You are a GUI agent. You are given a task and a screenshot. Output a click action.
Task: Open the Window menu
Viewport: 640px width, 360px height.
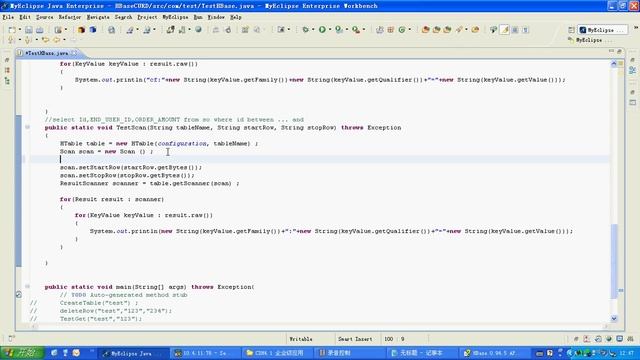[216, 17]
